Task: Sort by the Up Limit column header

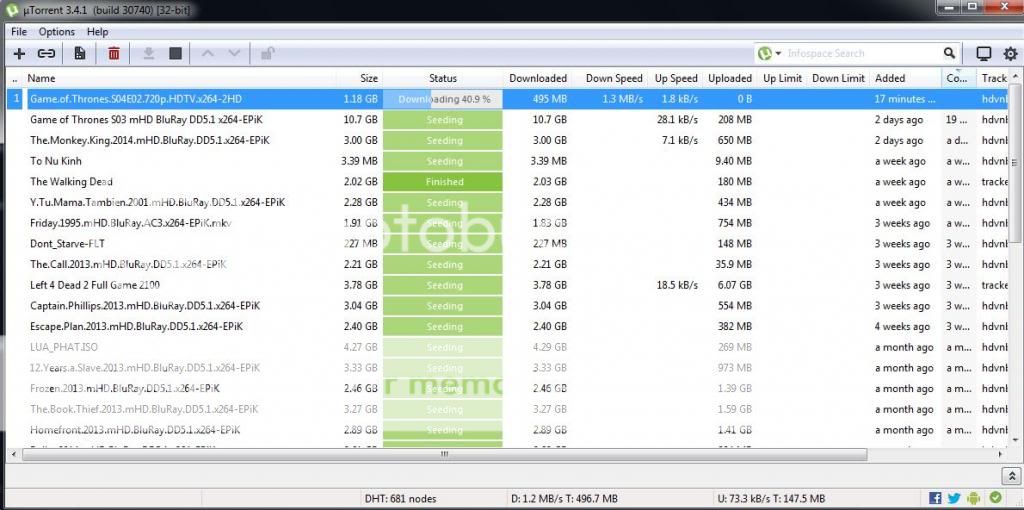Action: 782,78
